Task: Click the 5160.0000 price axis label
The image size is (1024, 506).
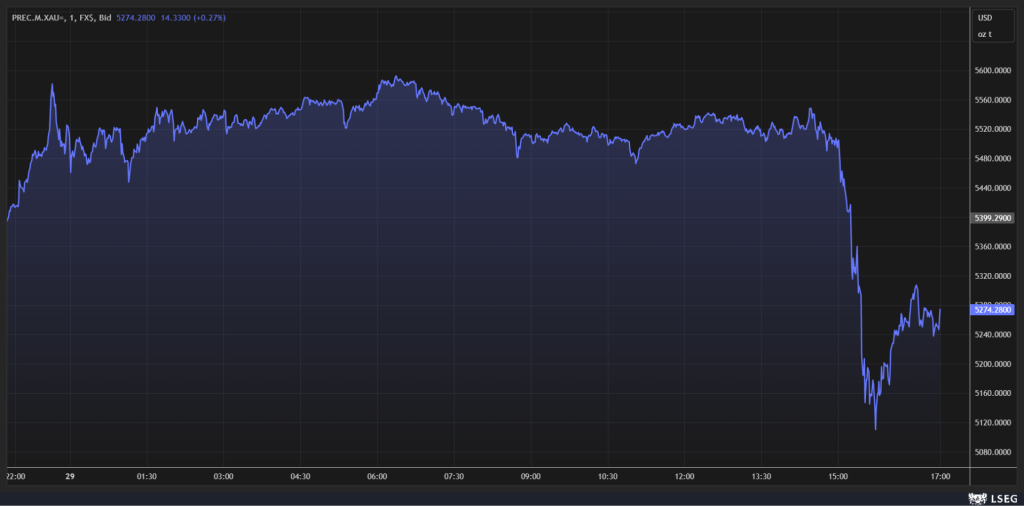Action: point(993,393)
